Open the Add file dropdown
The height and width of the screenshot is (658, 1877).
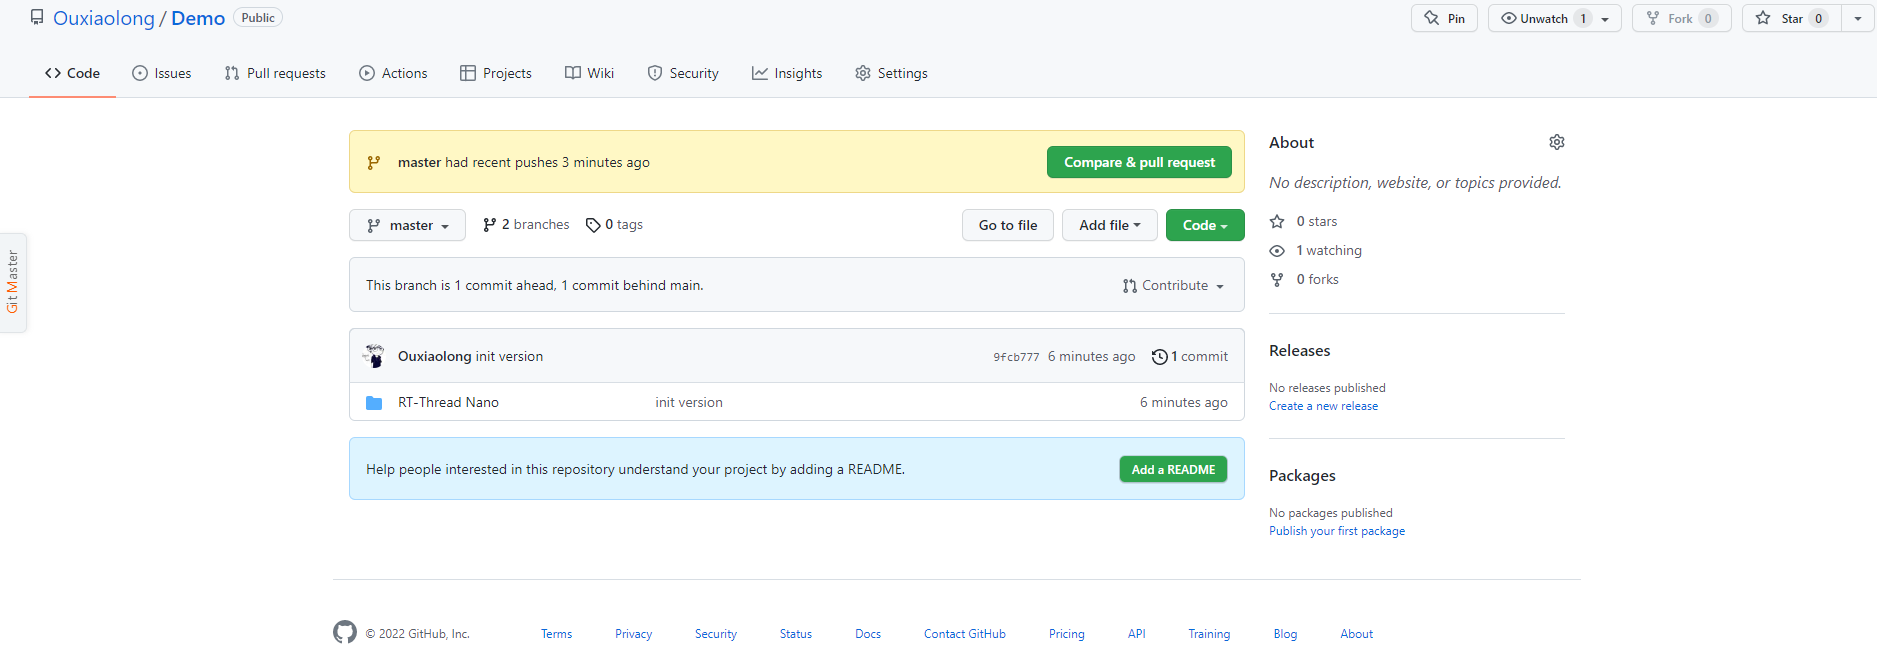(x=1109, y=225)
